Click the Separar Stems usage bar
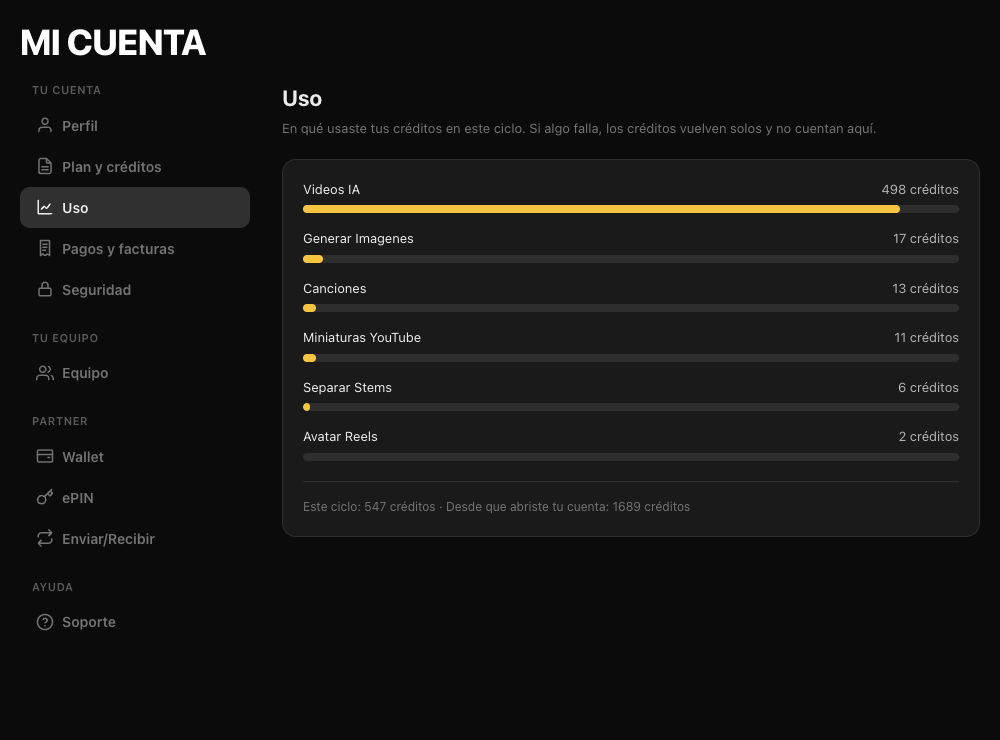Screen dimensions: 1000x740 coord(631,407)
